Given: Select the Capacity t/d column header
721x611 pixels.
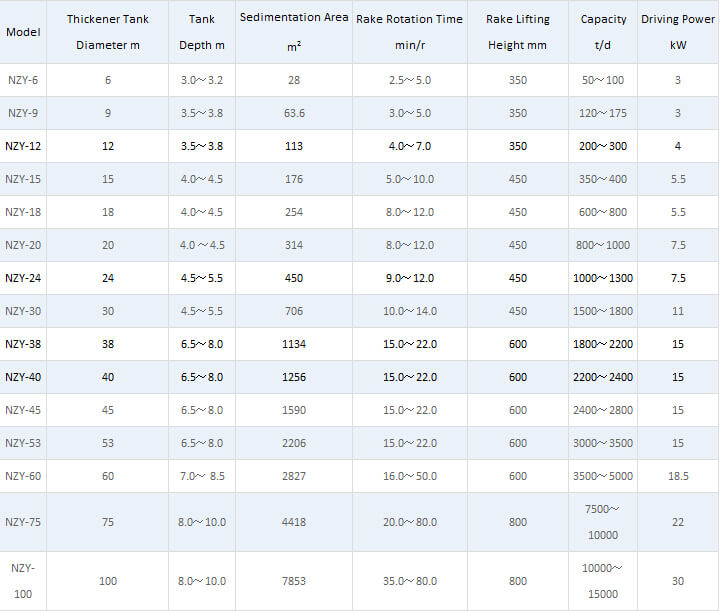Looking at the screenshot, I should click(x=603, y=32).
